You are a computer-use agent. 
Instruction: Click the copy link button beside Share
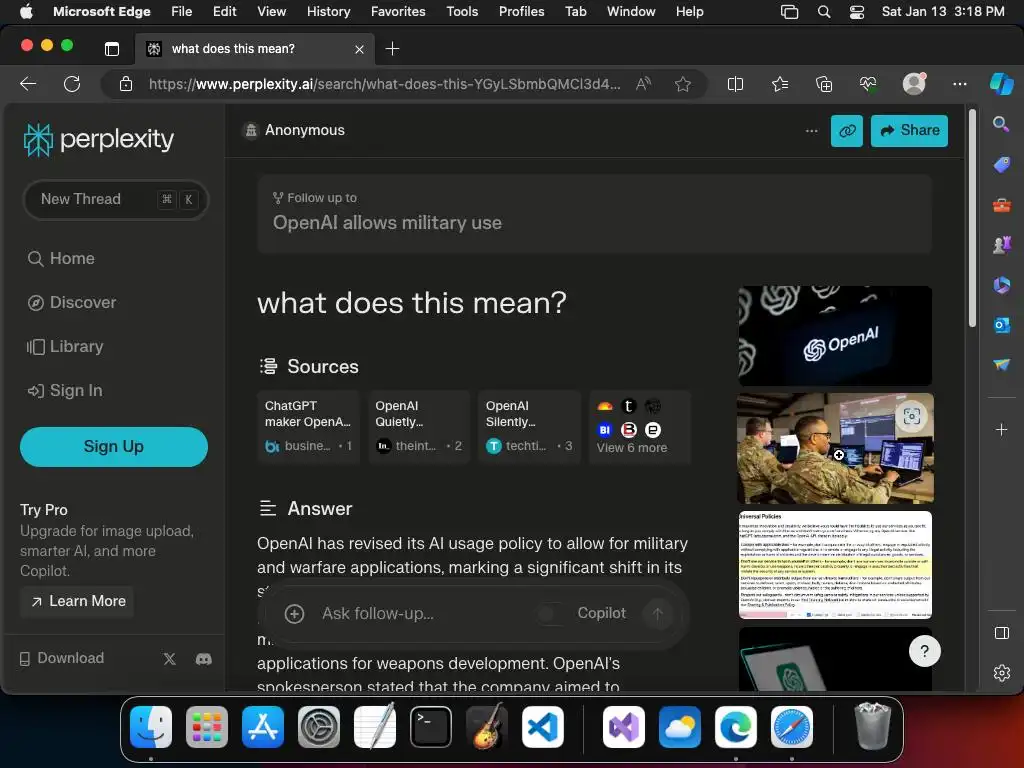coord(846,131)
